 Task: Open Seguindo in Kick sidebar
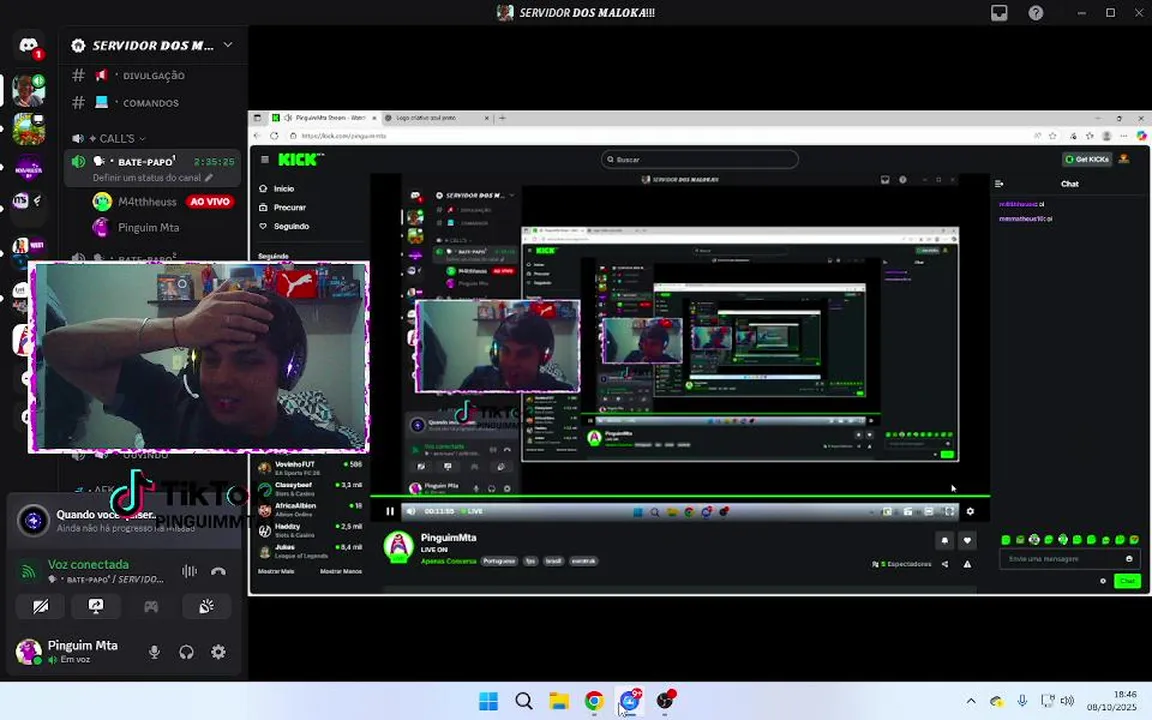coord(291,226)
